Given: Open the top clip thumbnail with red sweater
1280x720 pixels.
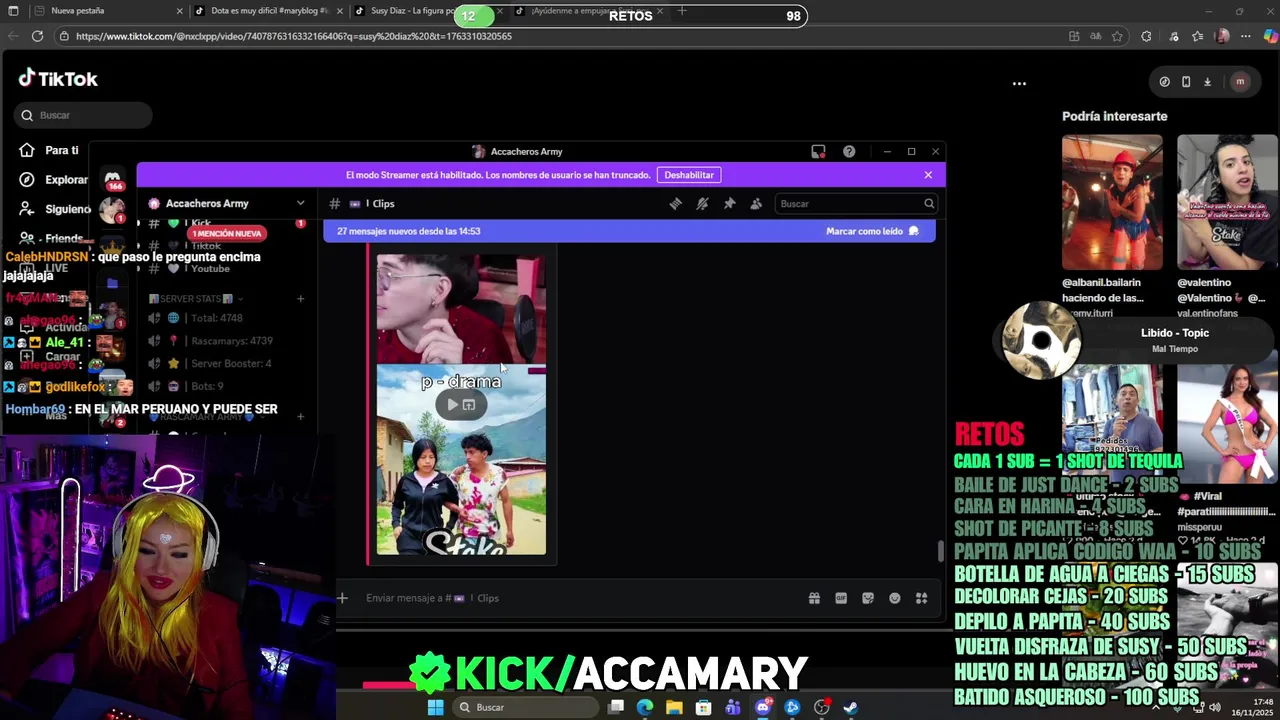Looking at the screenshot, I should click(461, 308).
